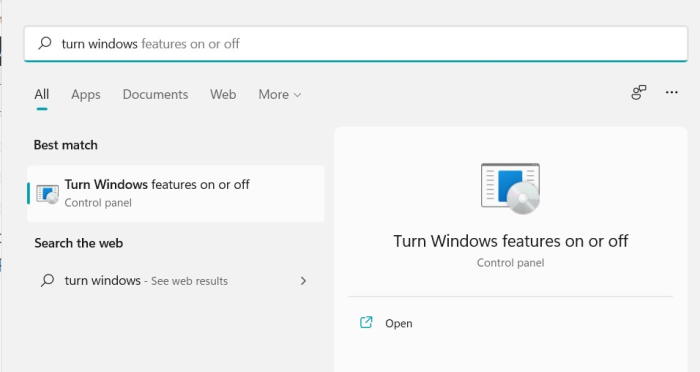Select the All tab
Viewport: 700px width, 372px height.
(x=42, y=94)
